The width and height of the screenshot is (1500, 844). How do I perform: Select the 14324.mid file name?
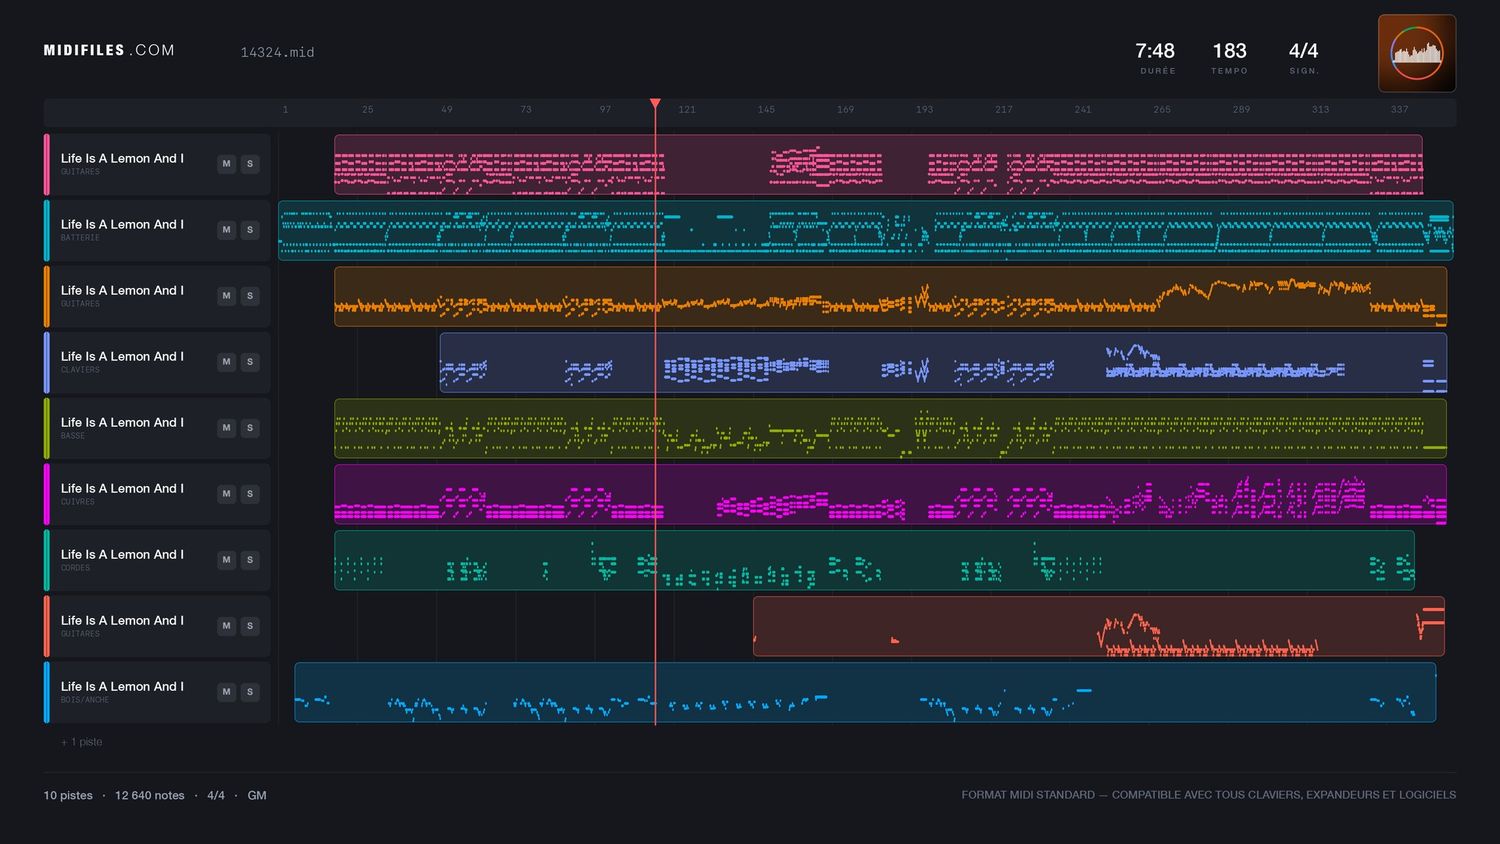[277, 52]
